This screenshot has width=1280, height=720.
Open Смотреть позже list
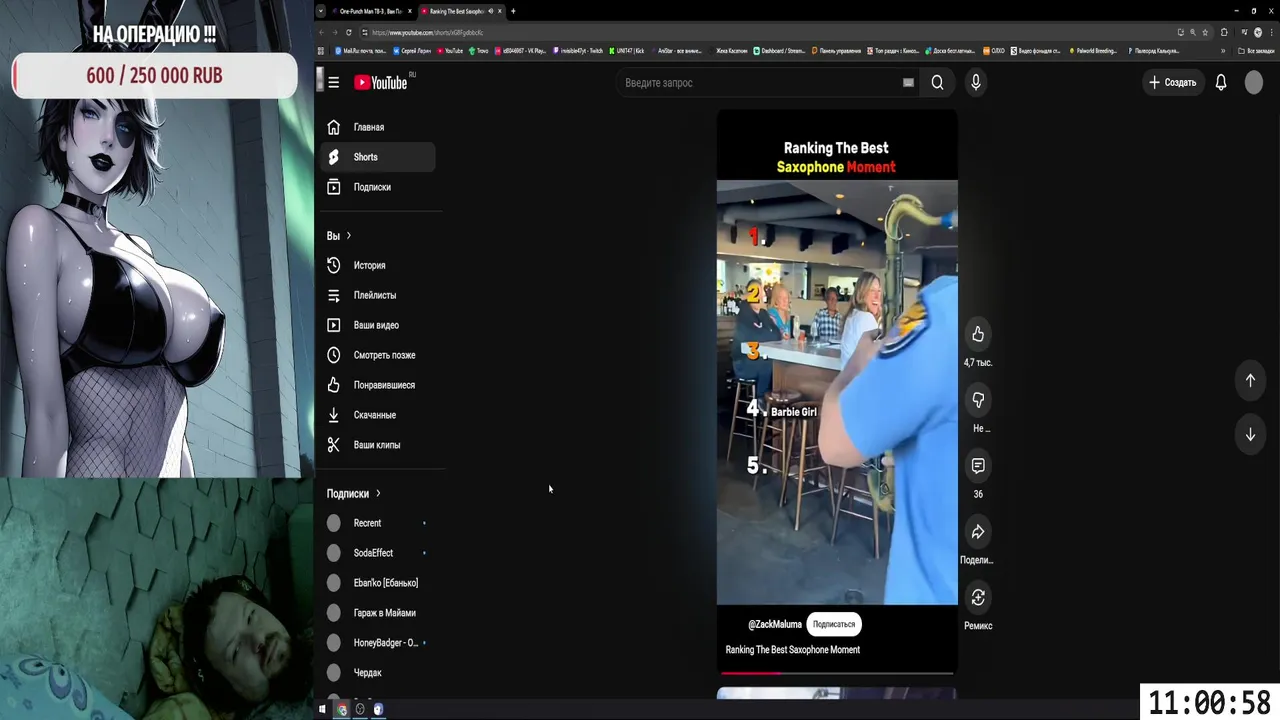[x=378, y=355]
